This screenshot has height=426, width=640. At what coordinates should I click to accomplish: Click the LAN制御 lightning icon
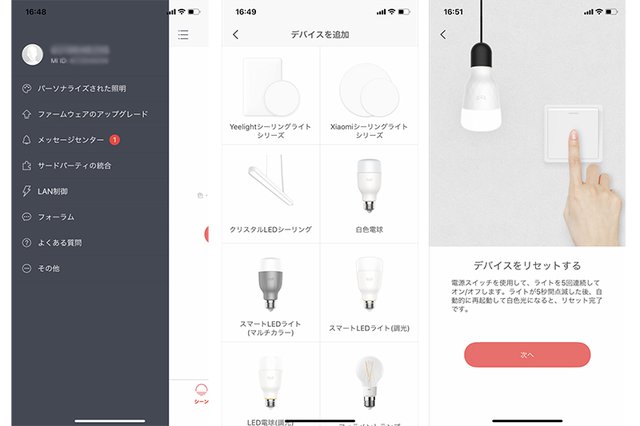[x=27, y=191]
